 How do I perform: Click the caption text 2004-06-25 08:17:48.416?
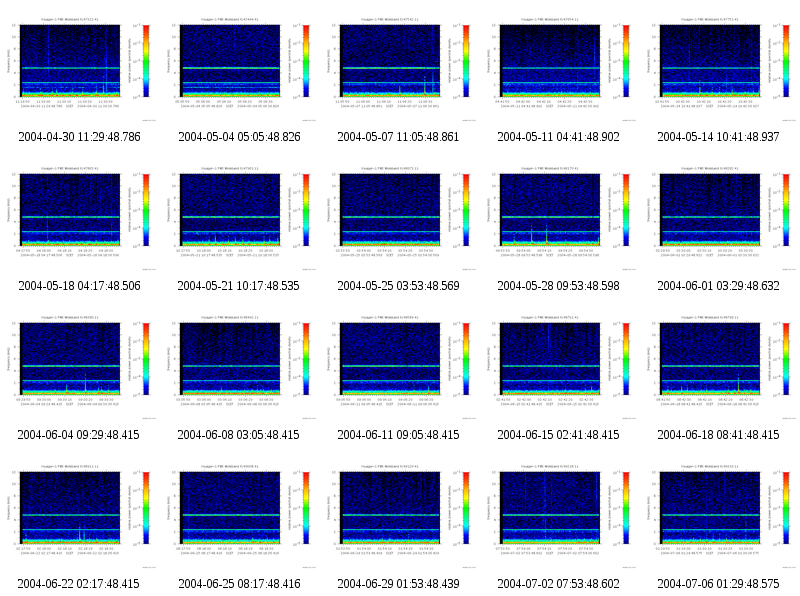(239, 584)
